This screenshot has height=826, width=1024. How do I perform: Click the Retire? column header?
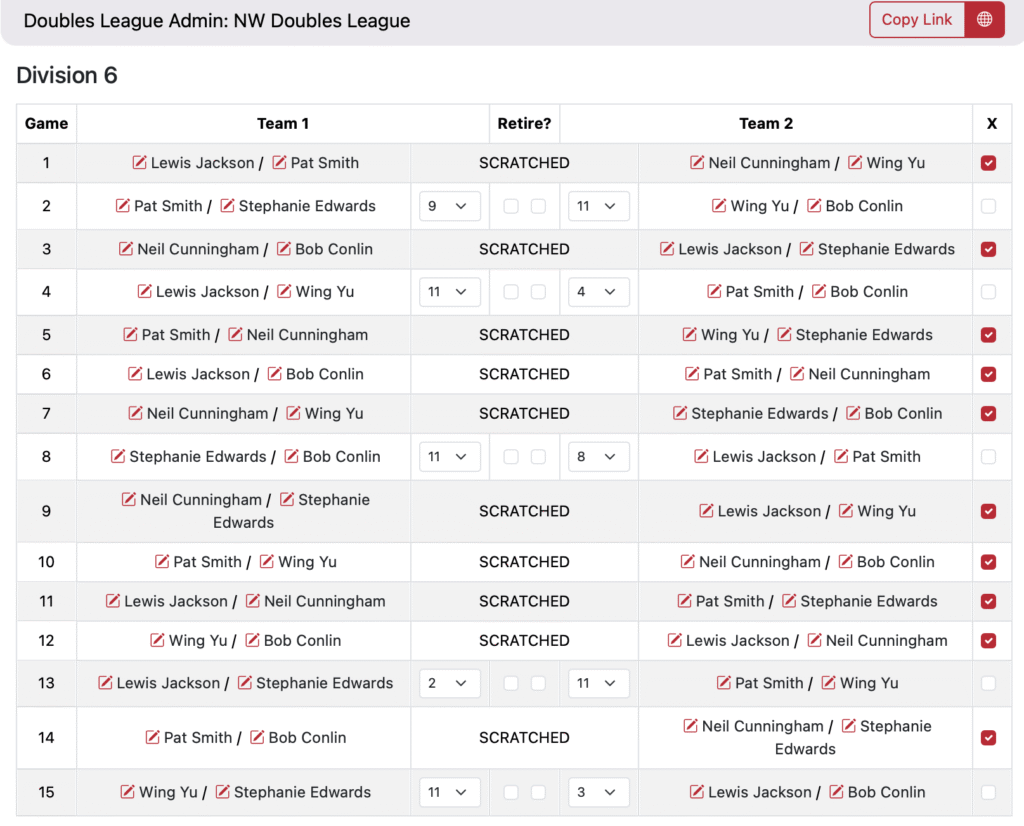tap(524, 123)
